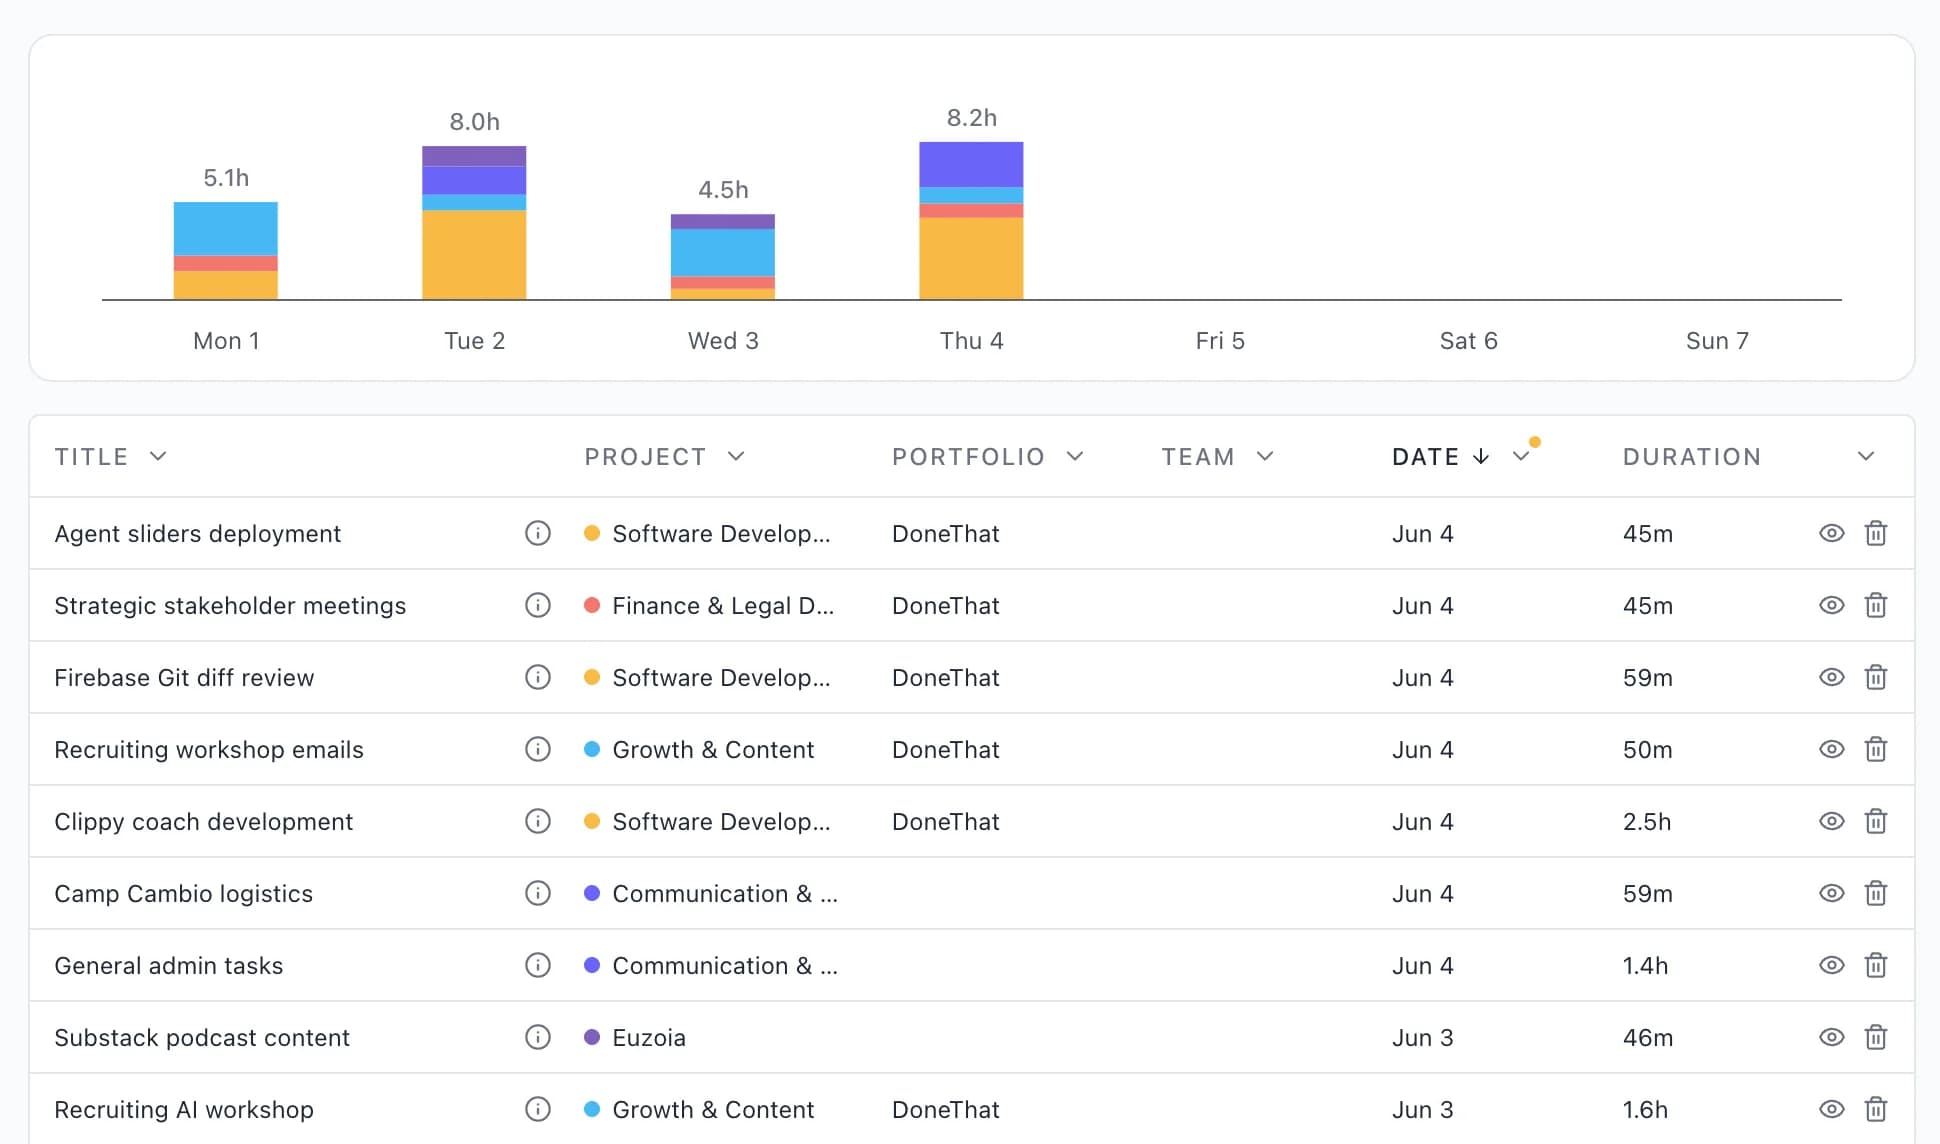Open the Strategic stakeholder meetings title
The image size is (1940, 1144).
[x=230, y=605]
